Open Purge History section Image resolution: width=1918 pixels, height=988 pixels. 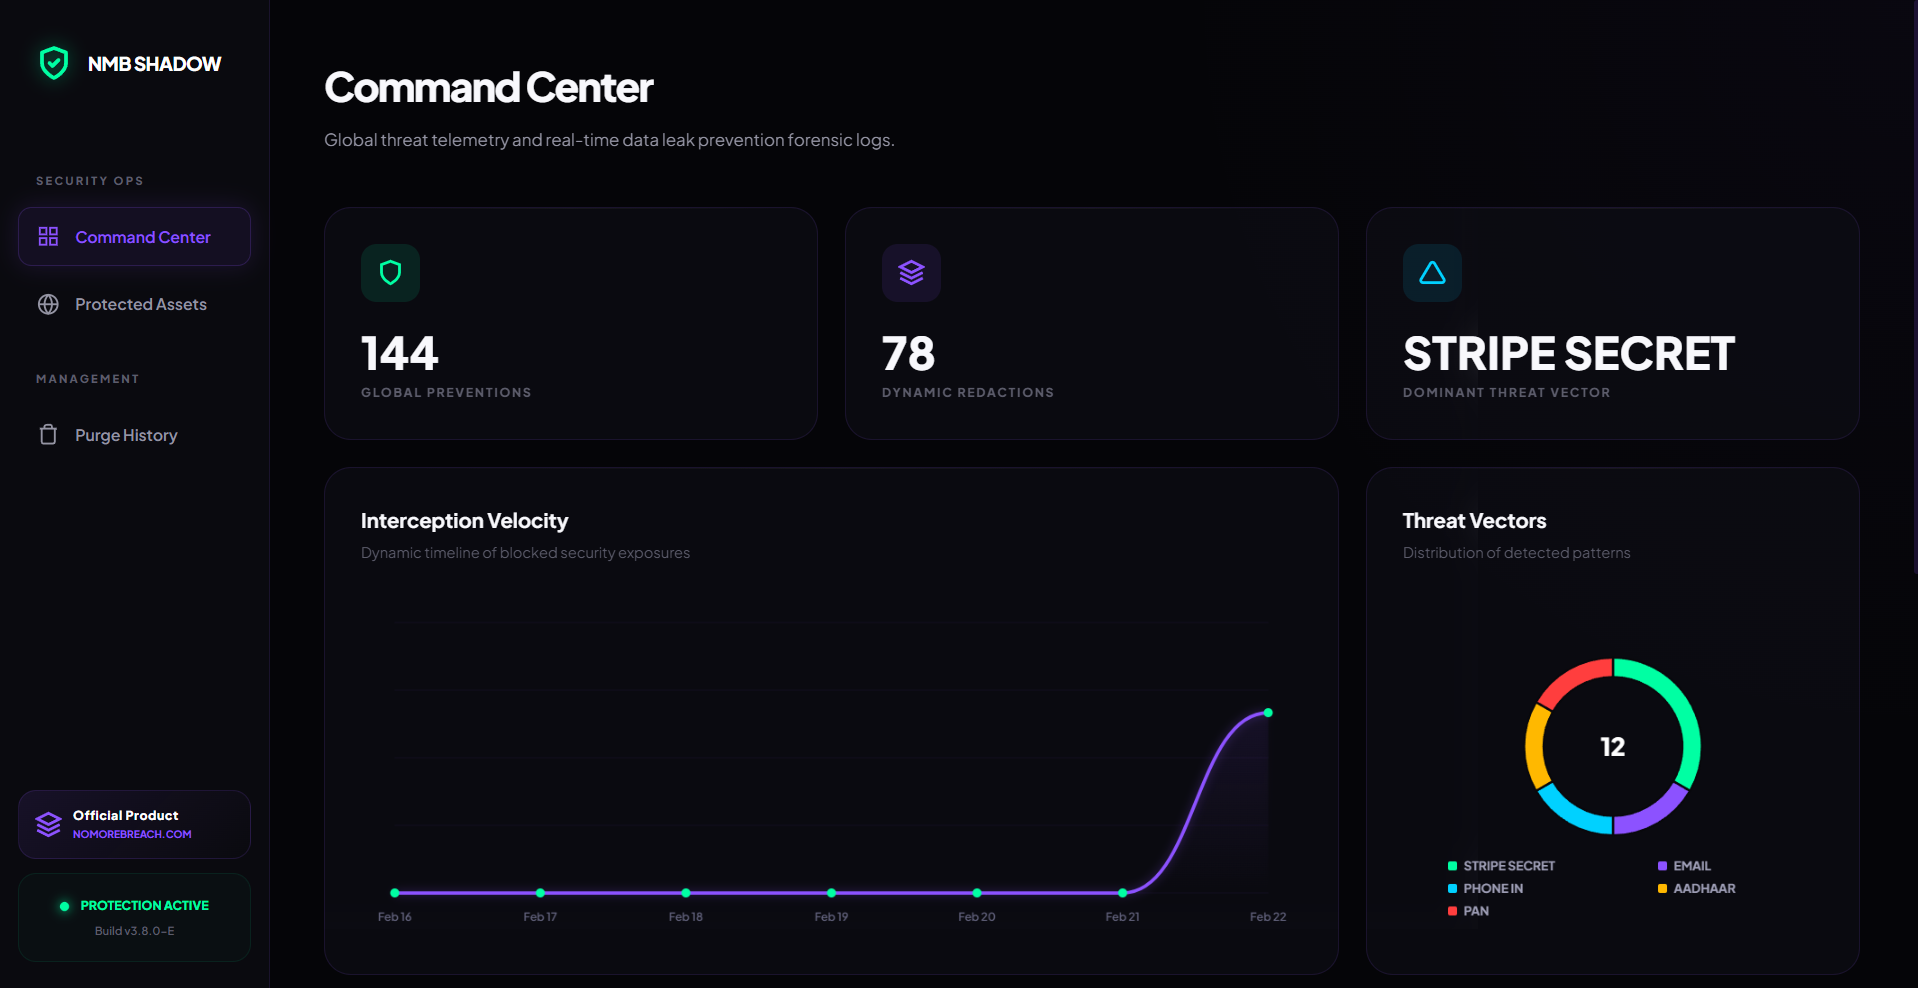pyautogui.click(x=126, y=435)
